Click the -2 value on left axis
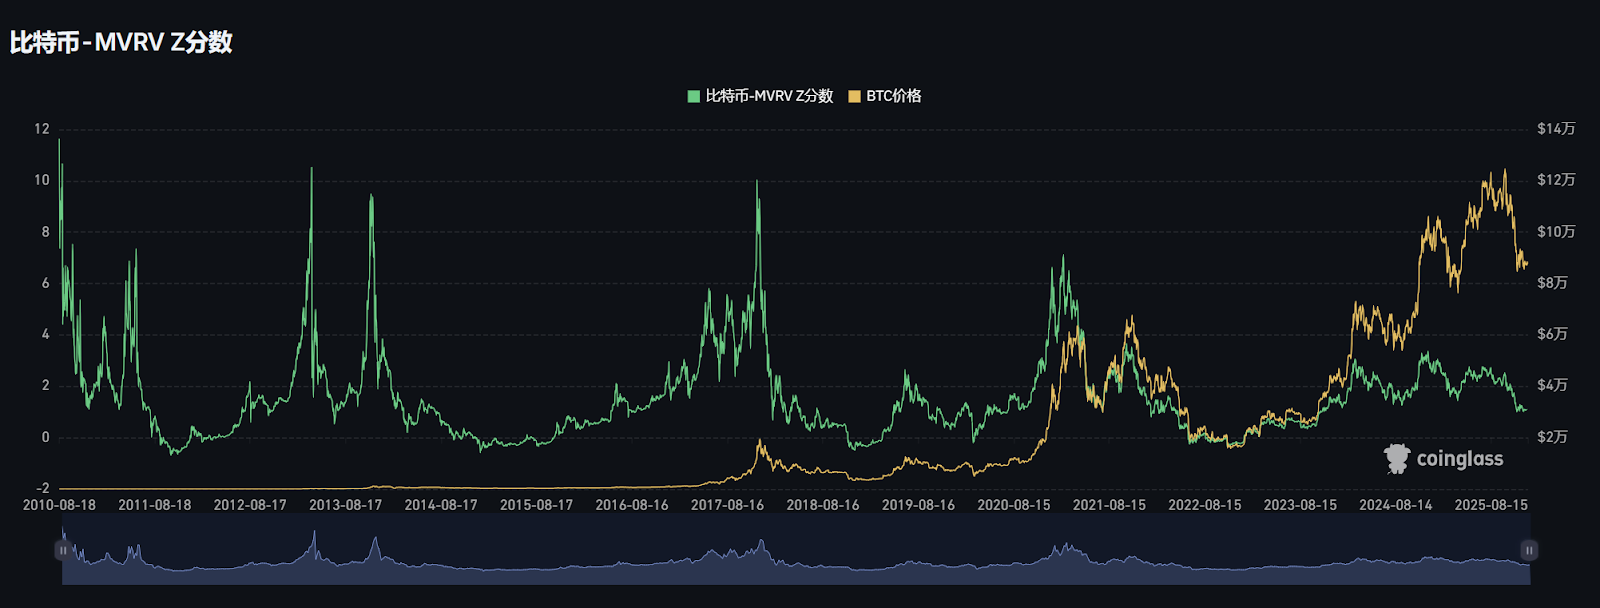The height and width of the screenshot is (608, 1600). (41, 489)
